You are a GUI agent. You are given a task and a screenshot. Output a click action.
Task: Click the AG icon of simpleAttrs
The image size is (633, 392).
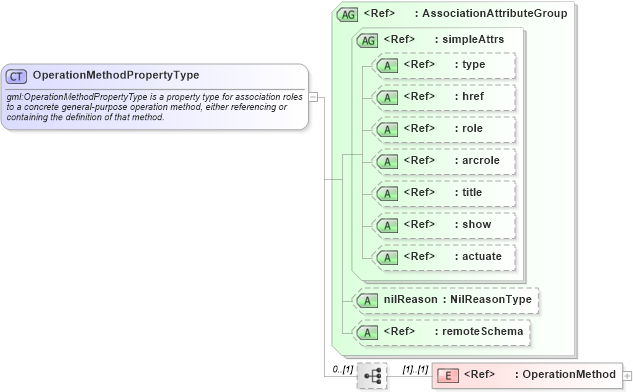(x=368, y=40)
